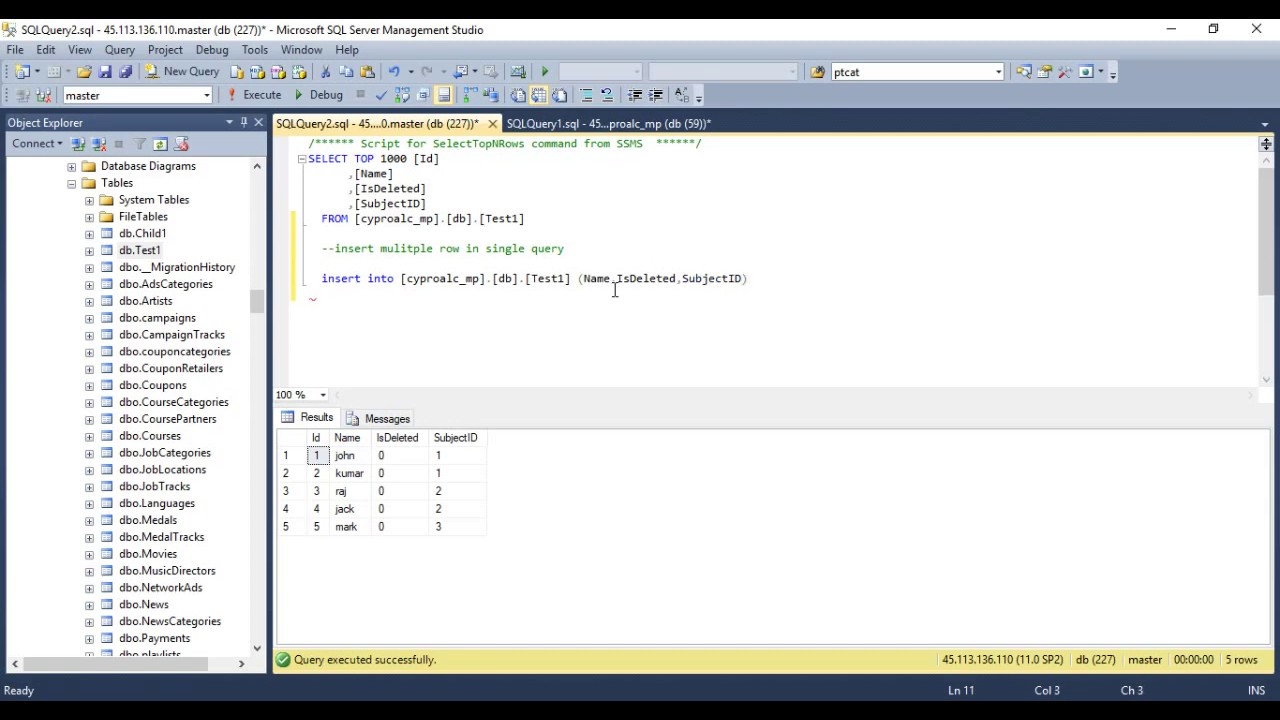1280x720 pixels.
Task: Open the master database dropdown
Action: coord(207,96)
